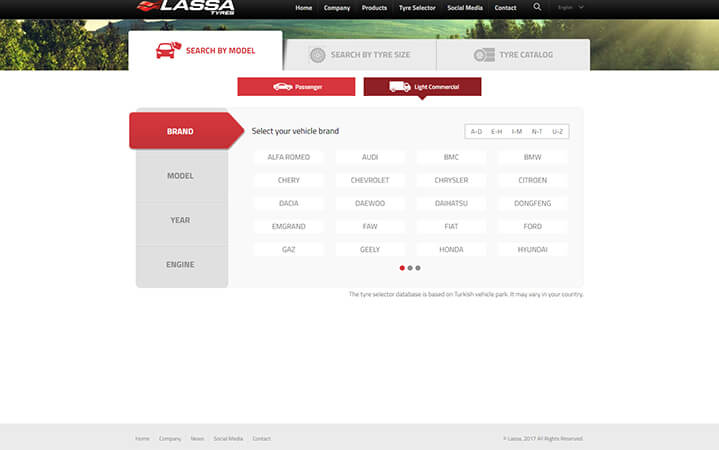Click the tyre icon on Tyre Size tab
719x450 pixels.
tap(317, 55)
